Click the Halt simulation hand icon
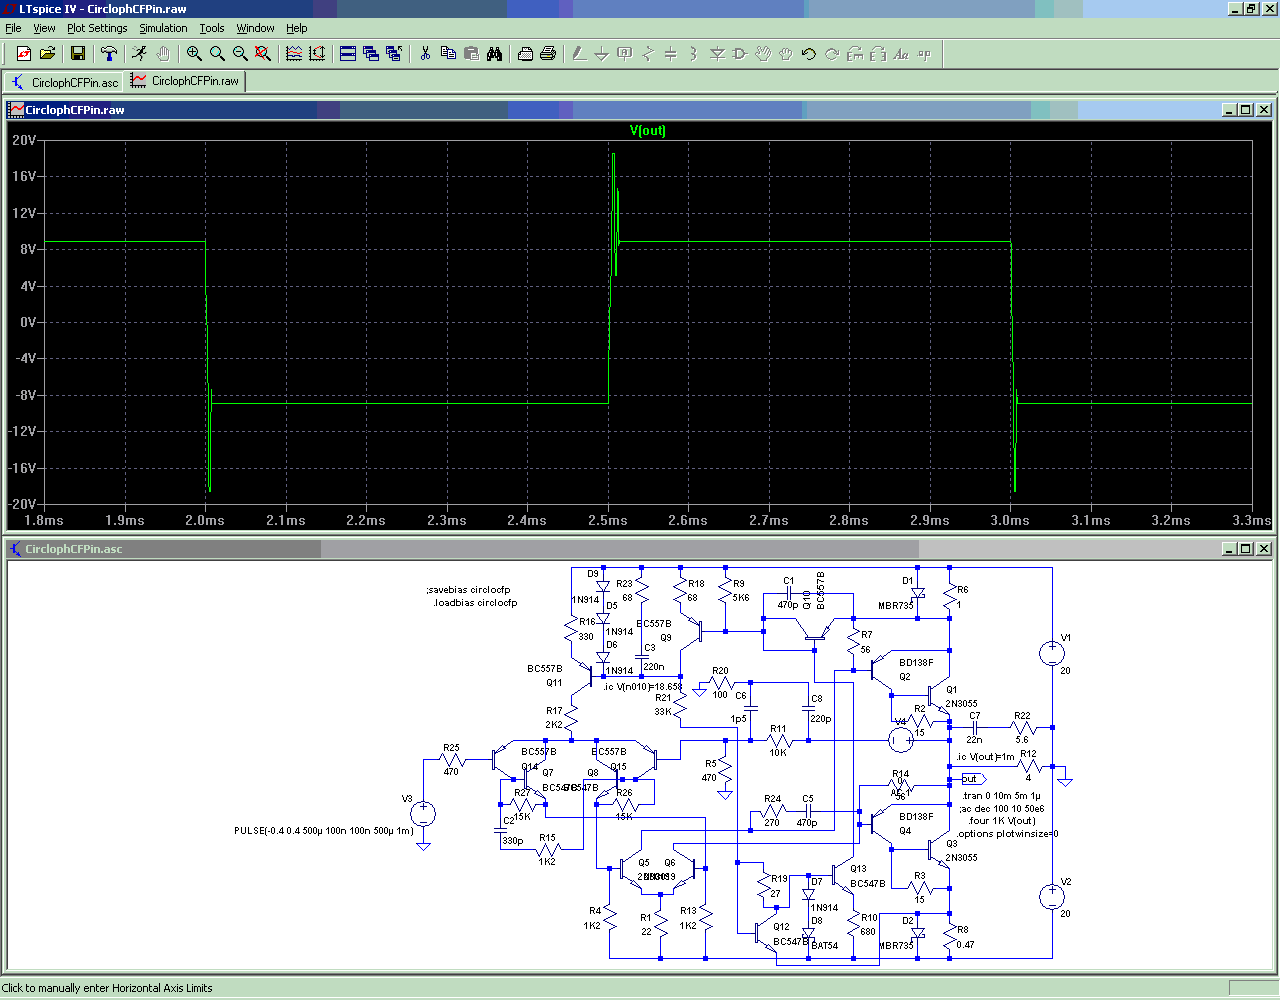1280x1000 pixels. [x=163, y=54]
